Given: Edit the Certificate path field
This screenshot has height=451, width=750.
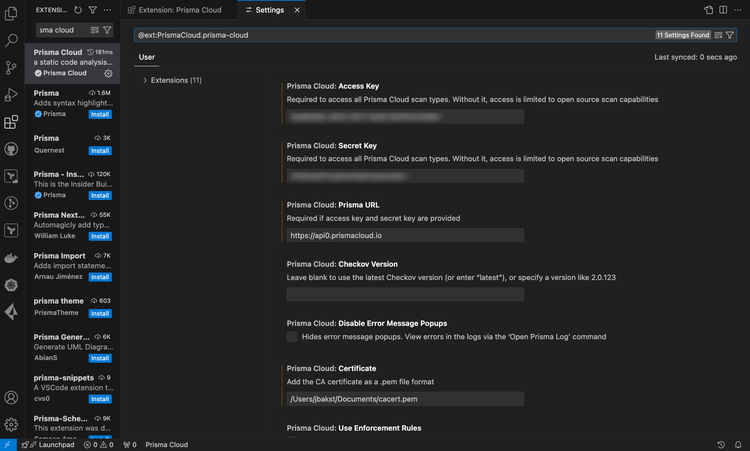Looking at the screenshot, I should click(x=405, y=399).
